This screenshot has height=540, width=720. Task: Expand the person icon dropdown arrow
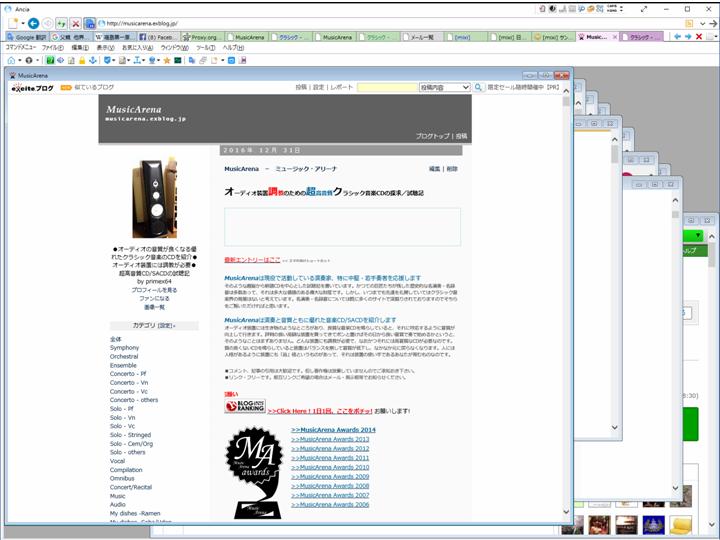click(158, 60)
